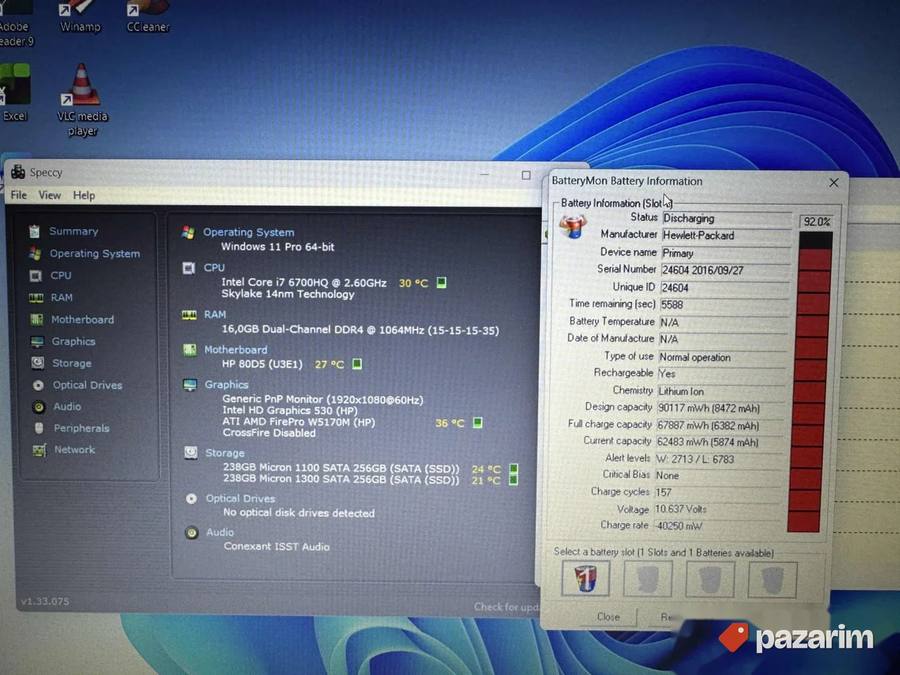This screenshot has height=675, width=900.
Task: Open the Motherboard heading link in summary
Action: pyautogui.click(x=236, y=350)
